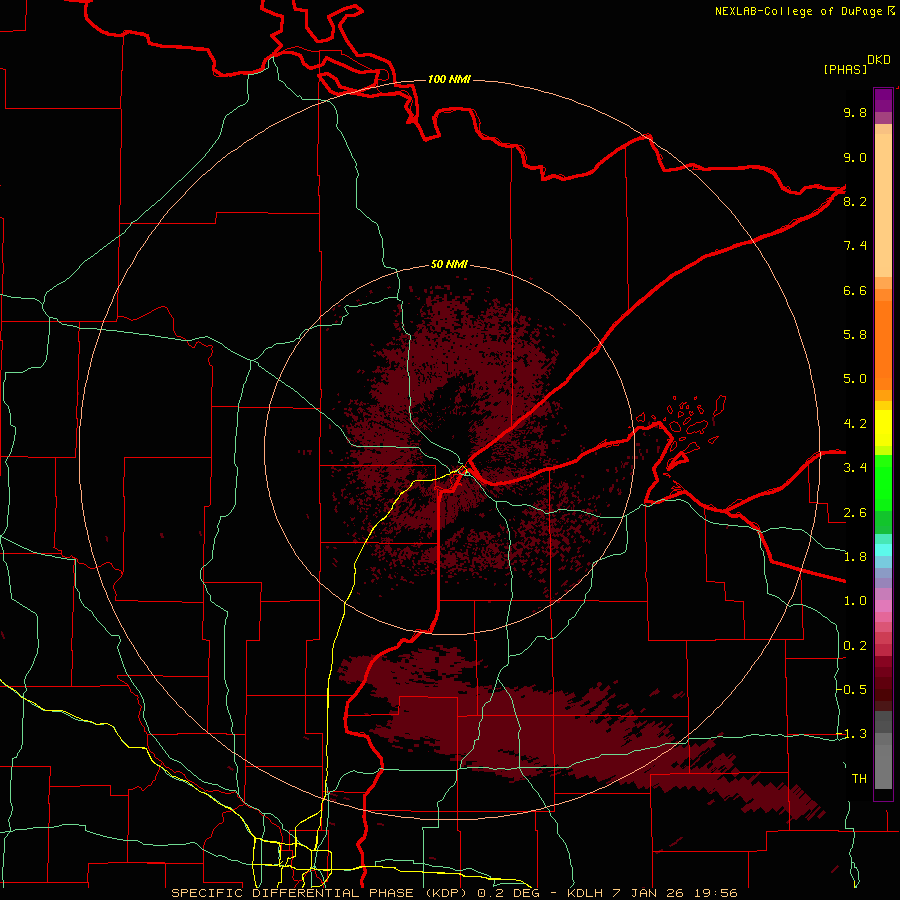The height and width of the screenshot is (900, 900).
Task: Click the DKD label above the color scale
Action: coord(879,60)
